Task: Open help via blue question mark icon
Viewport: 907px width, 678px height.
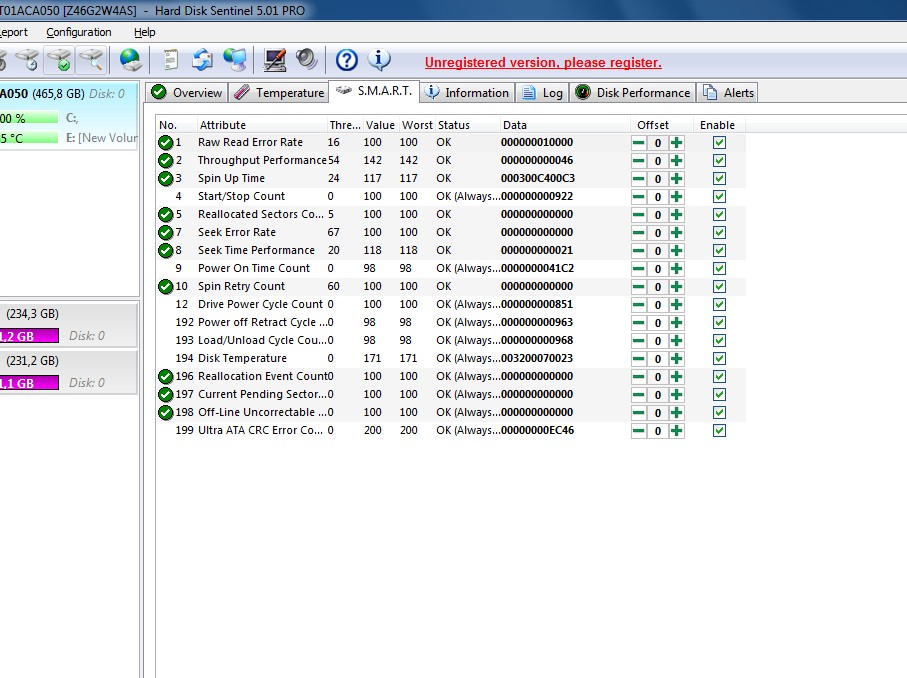Action: click(x=346, y=60)
